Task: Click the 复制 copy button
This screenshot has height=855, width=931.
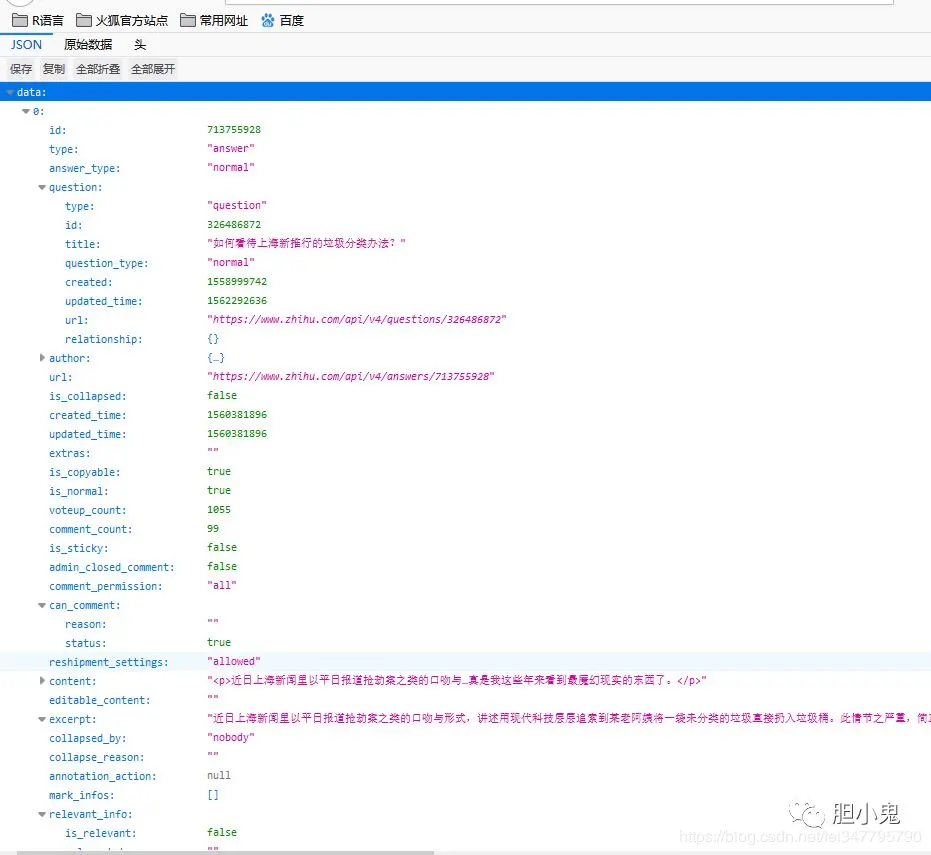Action: coord(53,69)
